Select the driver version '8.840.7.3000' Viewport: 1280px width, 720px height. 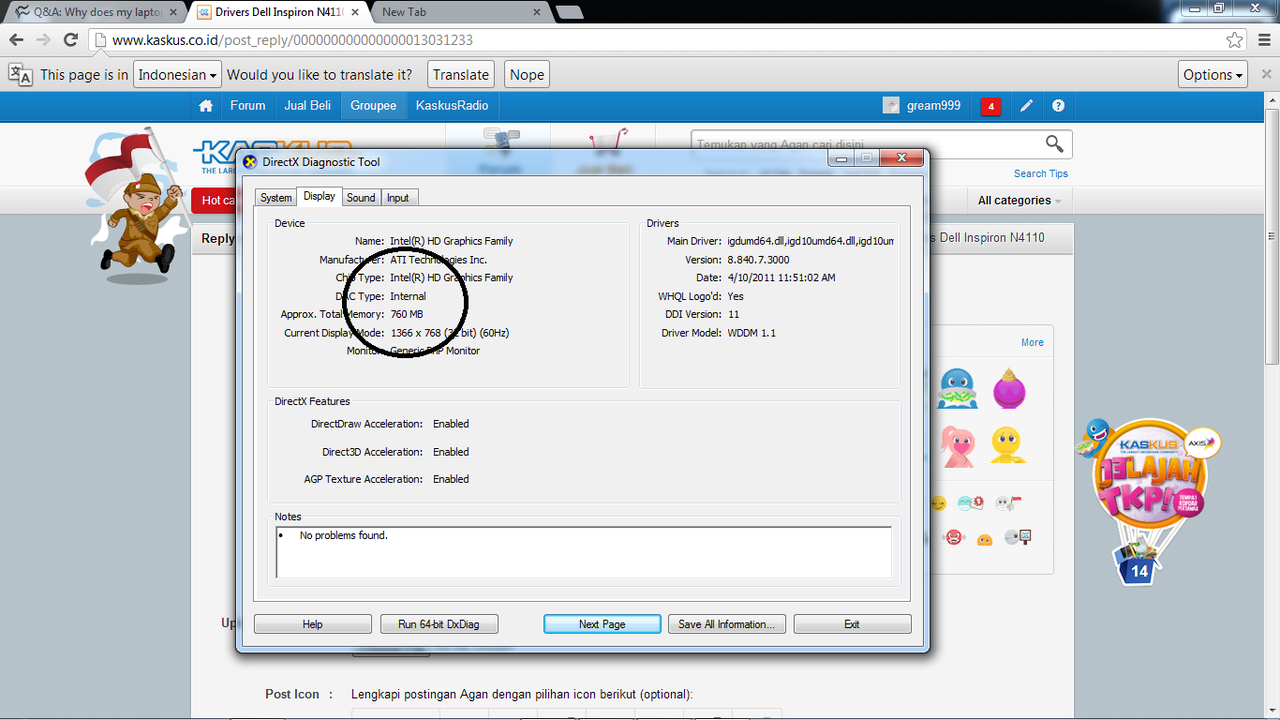tap(758, 260)
